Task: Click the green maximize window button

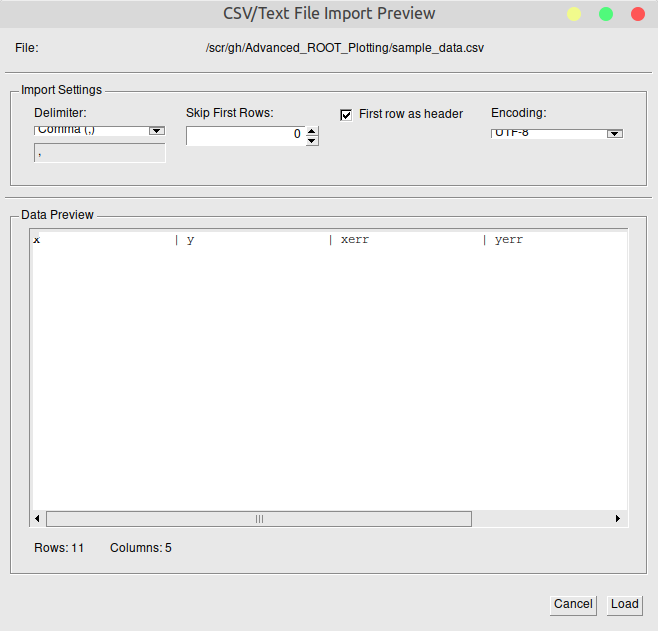Action: pos(605,14)
